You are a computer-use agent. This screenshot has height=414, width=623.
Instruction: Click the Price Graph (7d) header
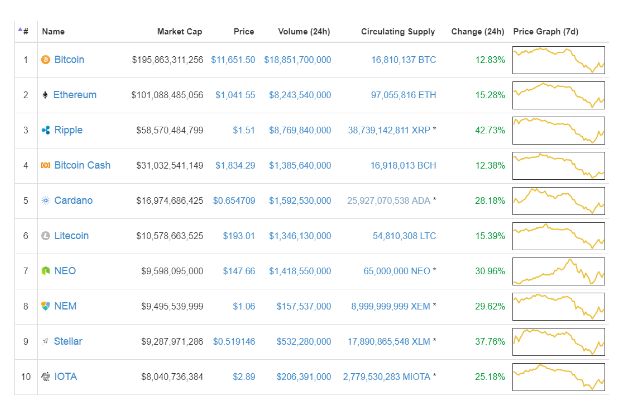(546, 31)
